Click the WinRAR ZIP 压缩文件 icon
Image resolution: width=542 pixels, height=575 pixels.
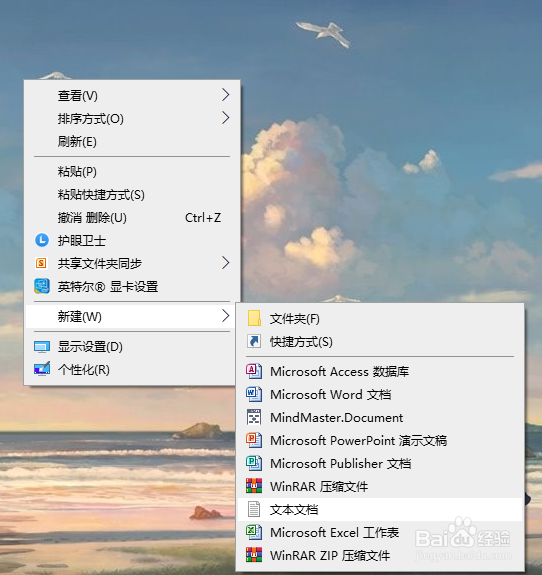(x=254, y=555)
